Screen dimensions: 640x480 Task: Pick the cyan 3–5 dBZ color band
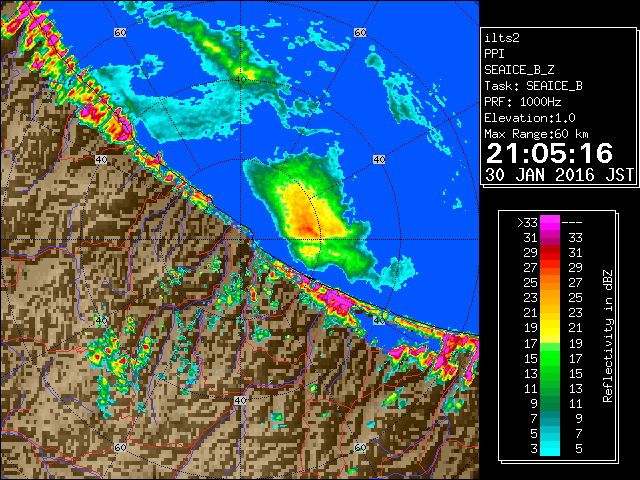[550, 448]
